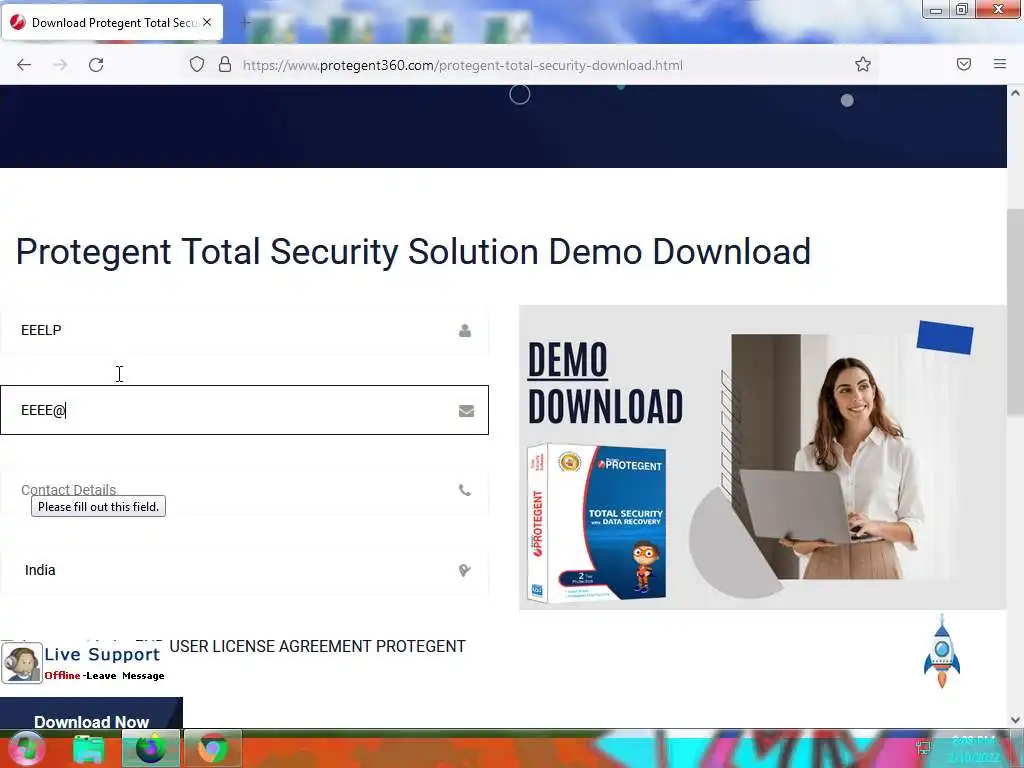Open a new tab with plus button
The height and width of the screenshot is (768, 1024).
246,23
